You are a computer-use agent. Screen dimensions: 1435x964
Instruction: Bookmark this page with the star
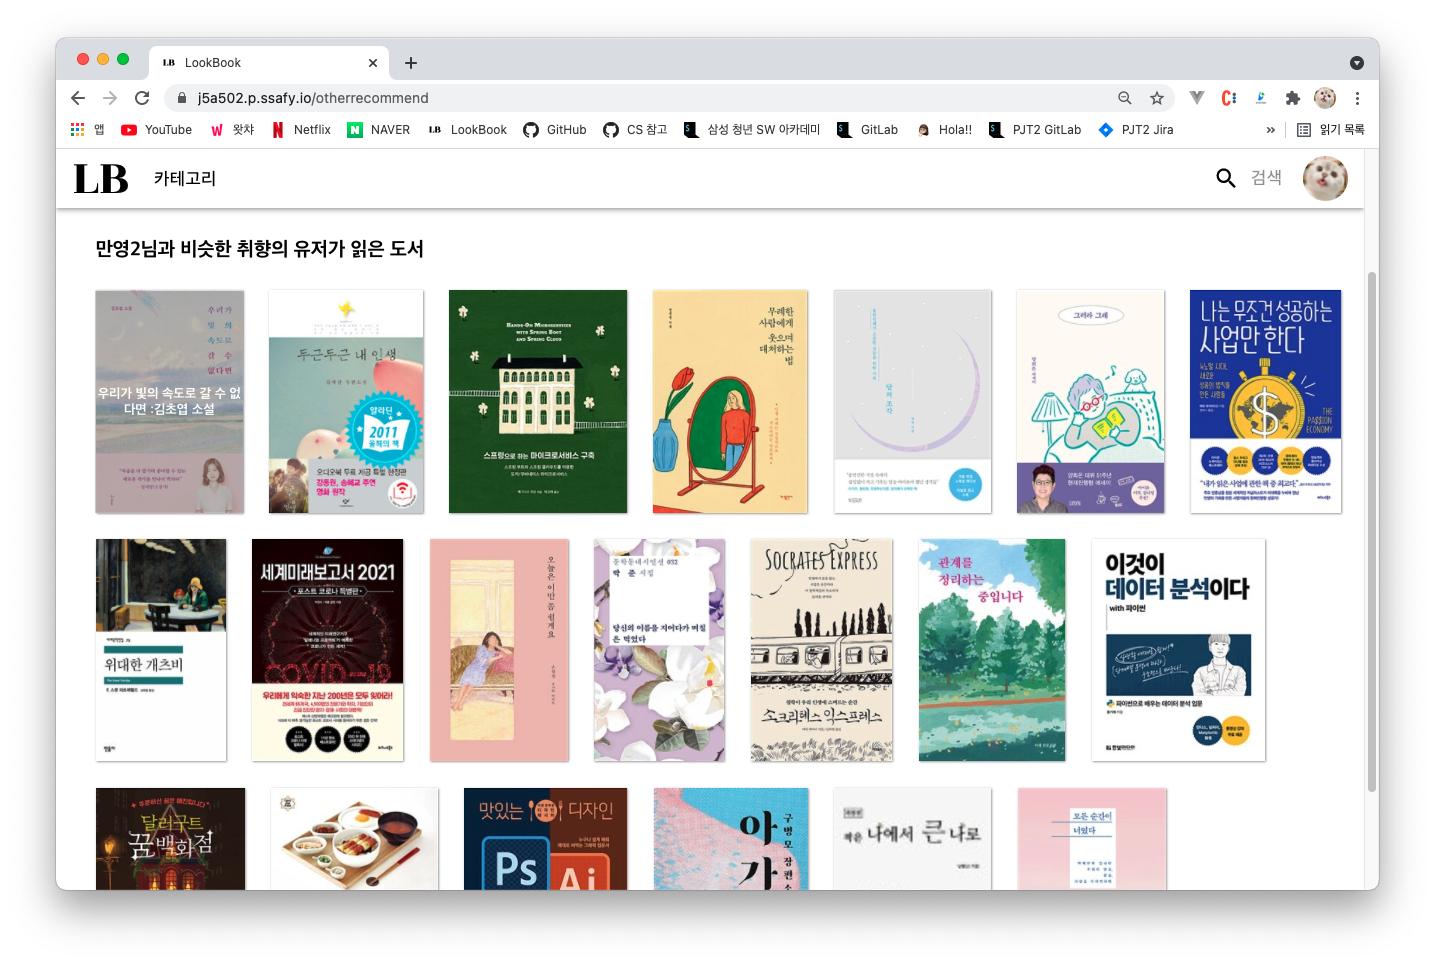point(1157,98)
